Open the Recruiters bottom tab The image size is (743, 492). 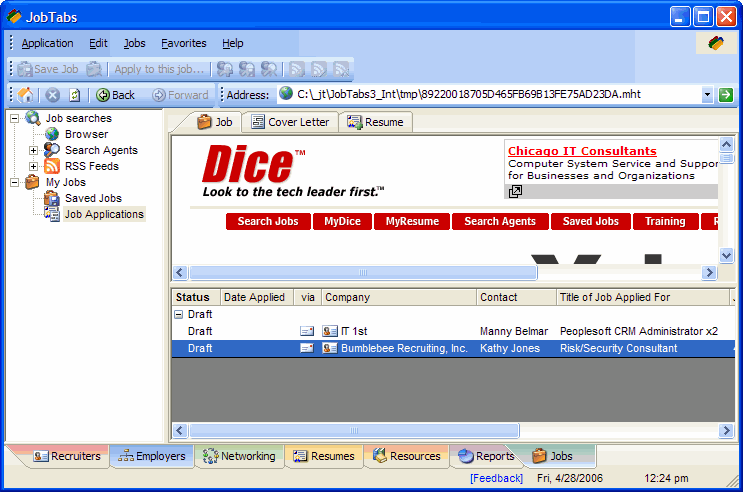(67, 456)
